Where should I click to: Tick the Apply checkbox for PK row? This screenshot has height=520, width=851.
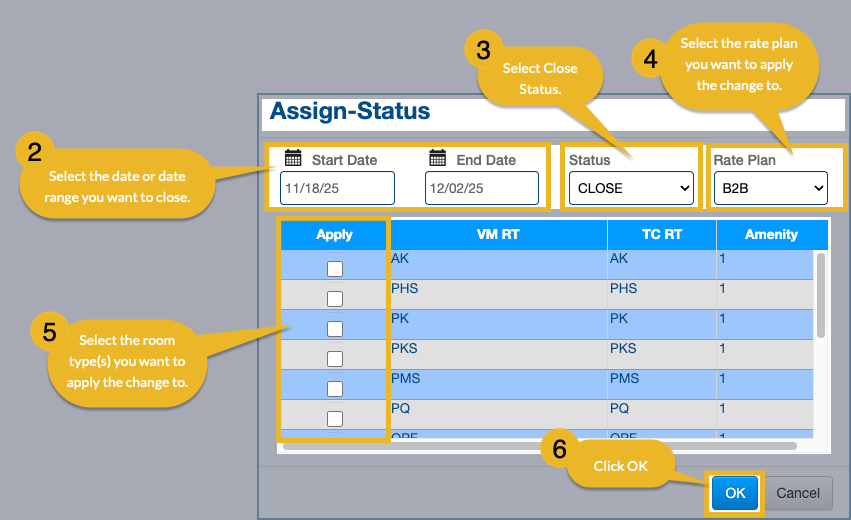[x=335, y=328]
